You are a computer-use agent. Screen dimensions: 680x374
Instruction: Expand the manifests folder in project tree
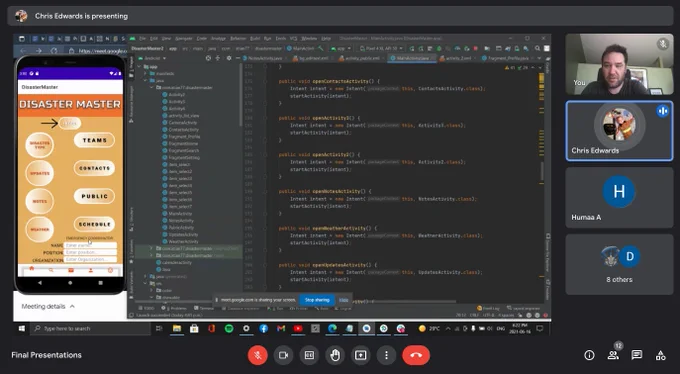coord(146,74)
